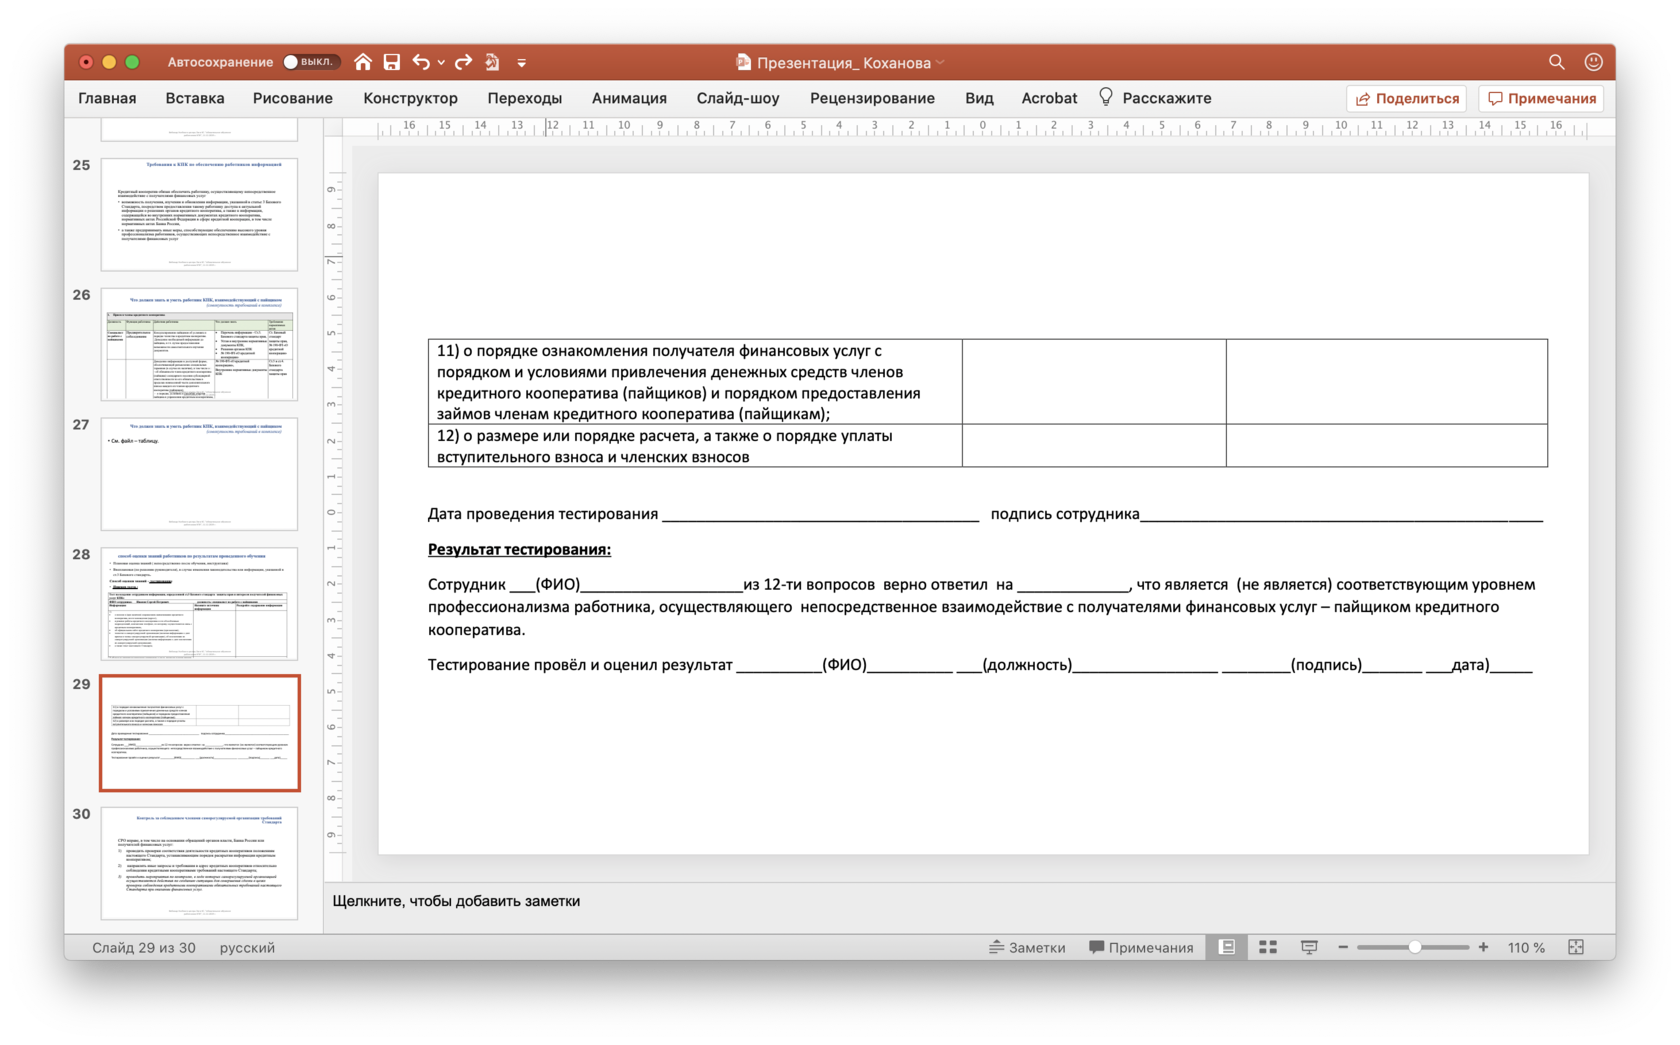Click the Тестирование провёл и оценил line
This screenshot has height=1045, width=1680.
980,665
